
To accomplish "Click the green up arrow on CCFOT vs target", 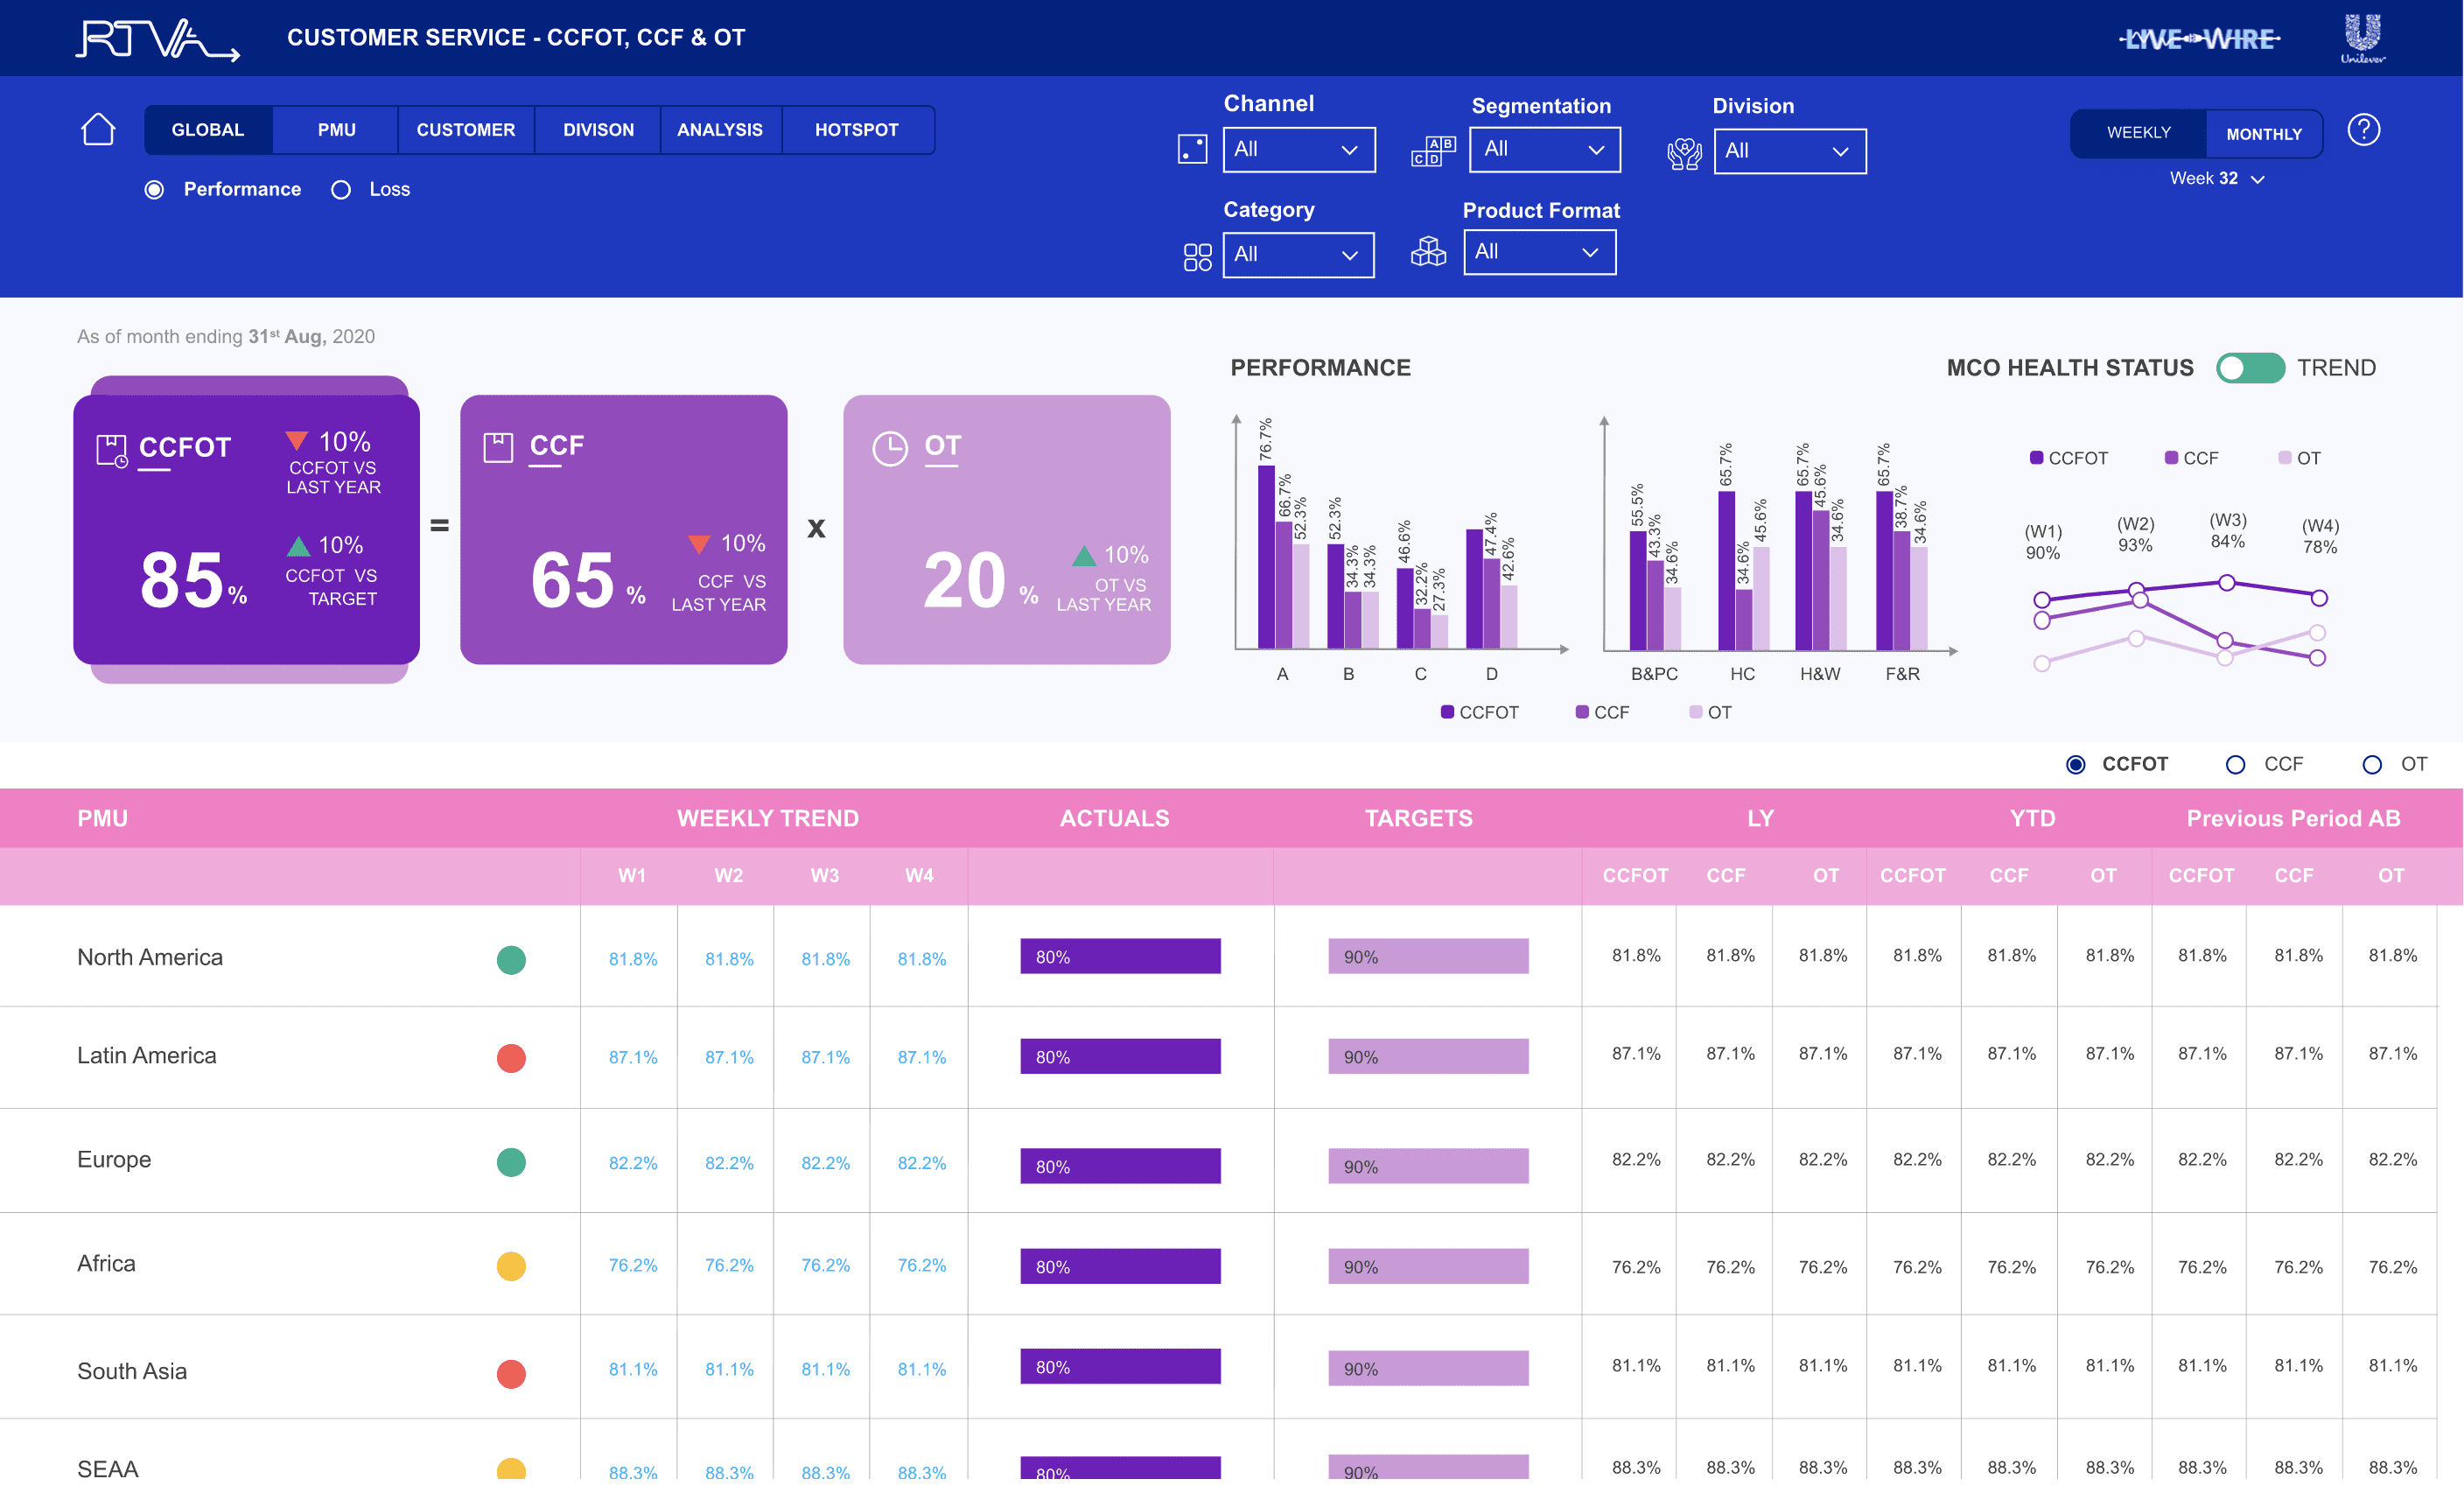I will 298,546.
